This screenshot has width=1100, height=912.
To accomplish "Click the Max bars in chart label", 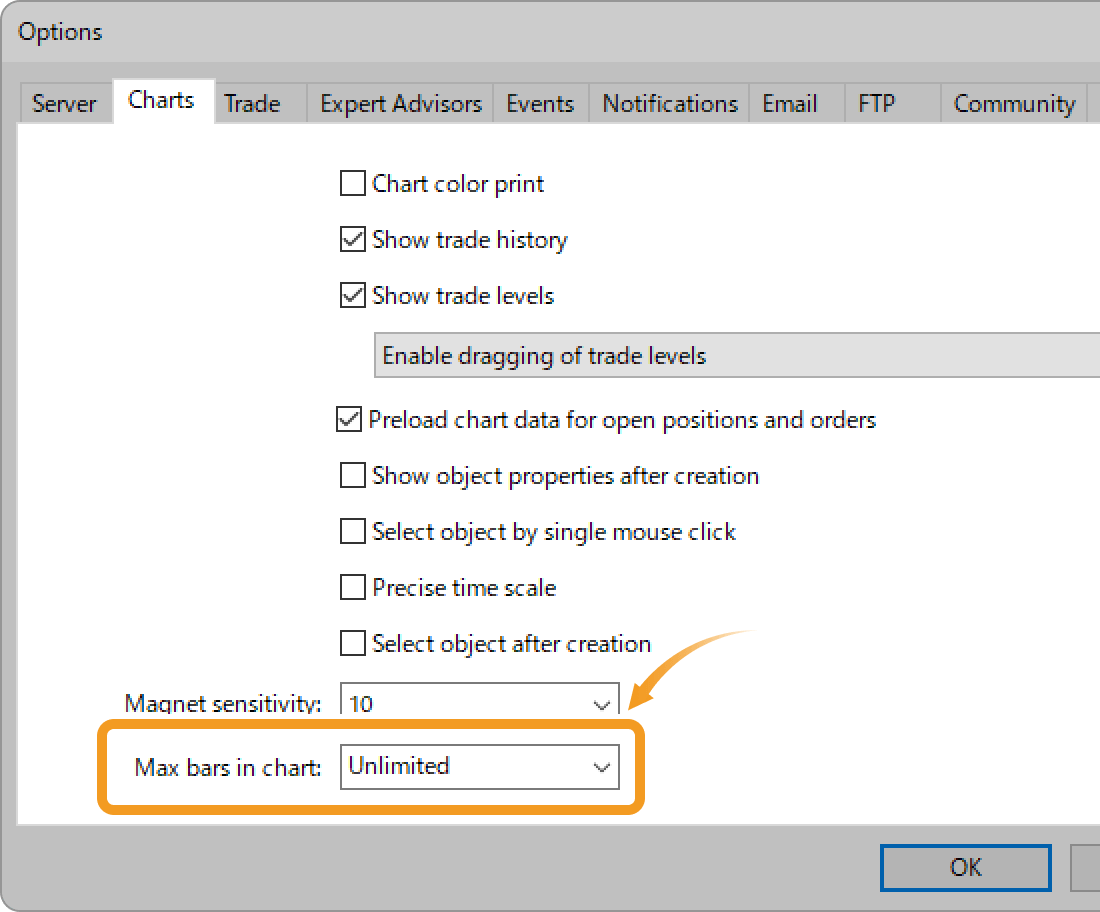I will click(x=228, y=767).
